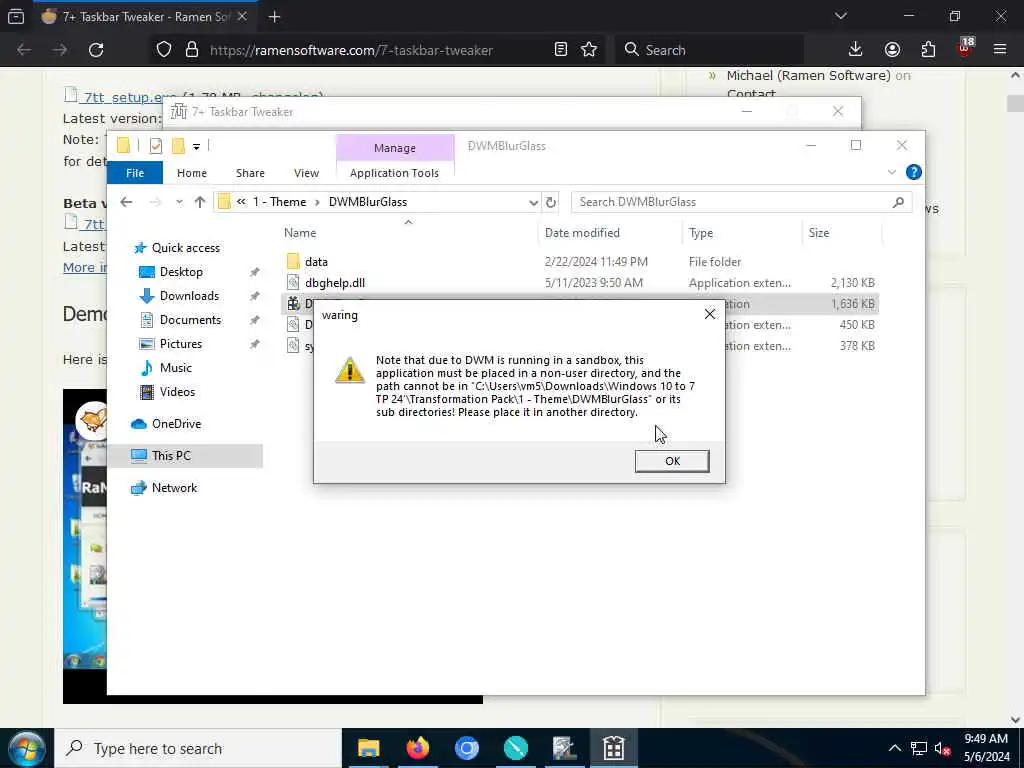Go back in Explorer navigation
The height and width of the screenshot is (768, 1024).
coord(126,202)
